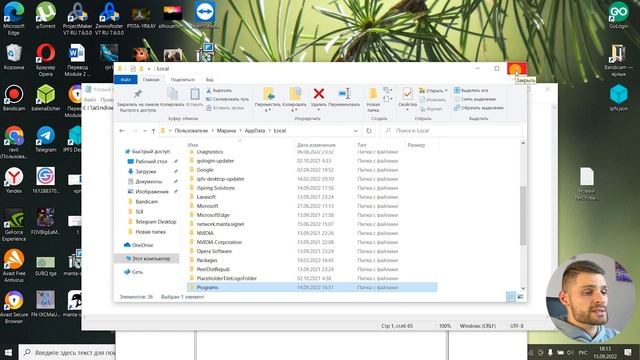Click the Поиск в Local search field
This screenshot has height=360, width=640.
pyautogui.click(x=451, y=131)
